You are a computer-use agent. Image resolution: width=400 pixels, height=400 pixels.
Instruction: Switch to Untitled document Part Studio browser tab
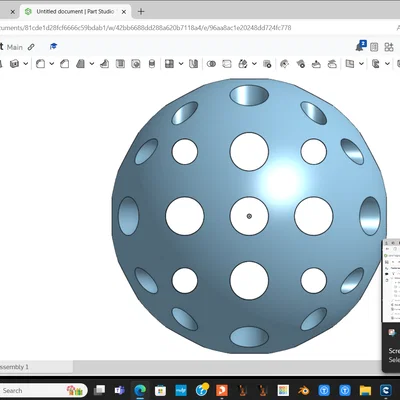click(x=75, y=12)
